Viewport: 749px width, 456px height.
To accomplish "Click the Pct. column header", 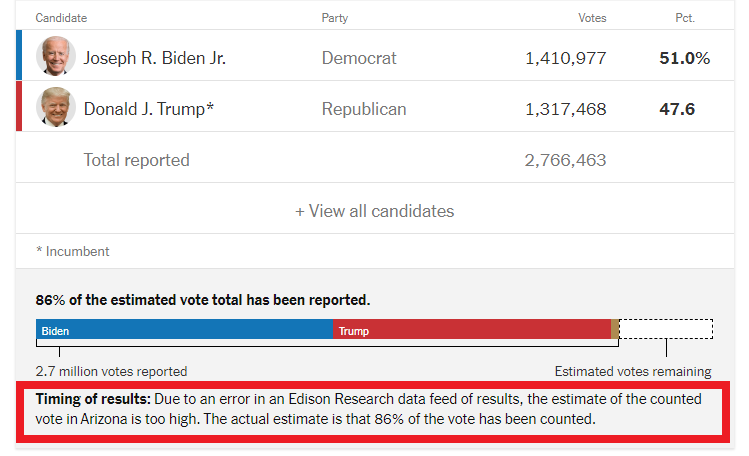I will tap(685, 18).
